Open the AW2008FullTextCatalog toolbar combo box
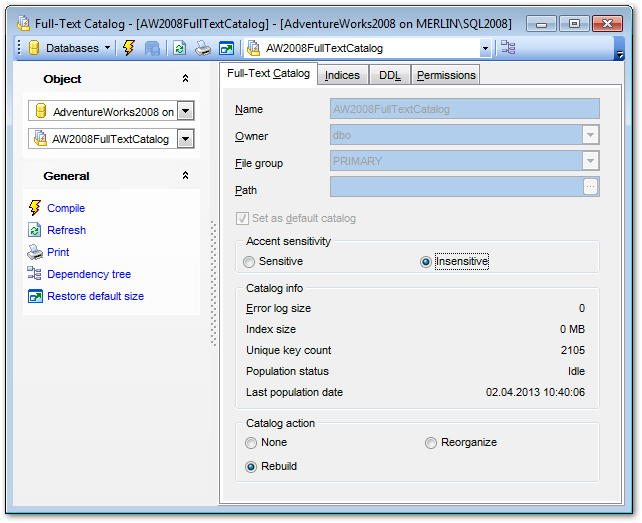This screenshot has height=523, width=642. [x=485, y=48]
